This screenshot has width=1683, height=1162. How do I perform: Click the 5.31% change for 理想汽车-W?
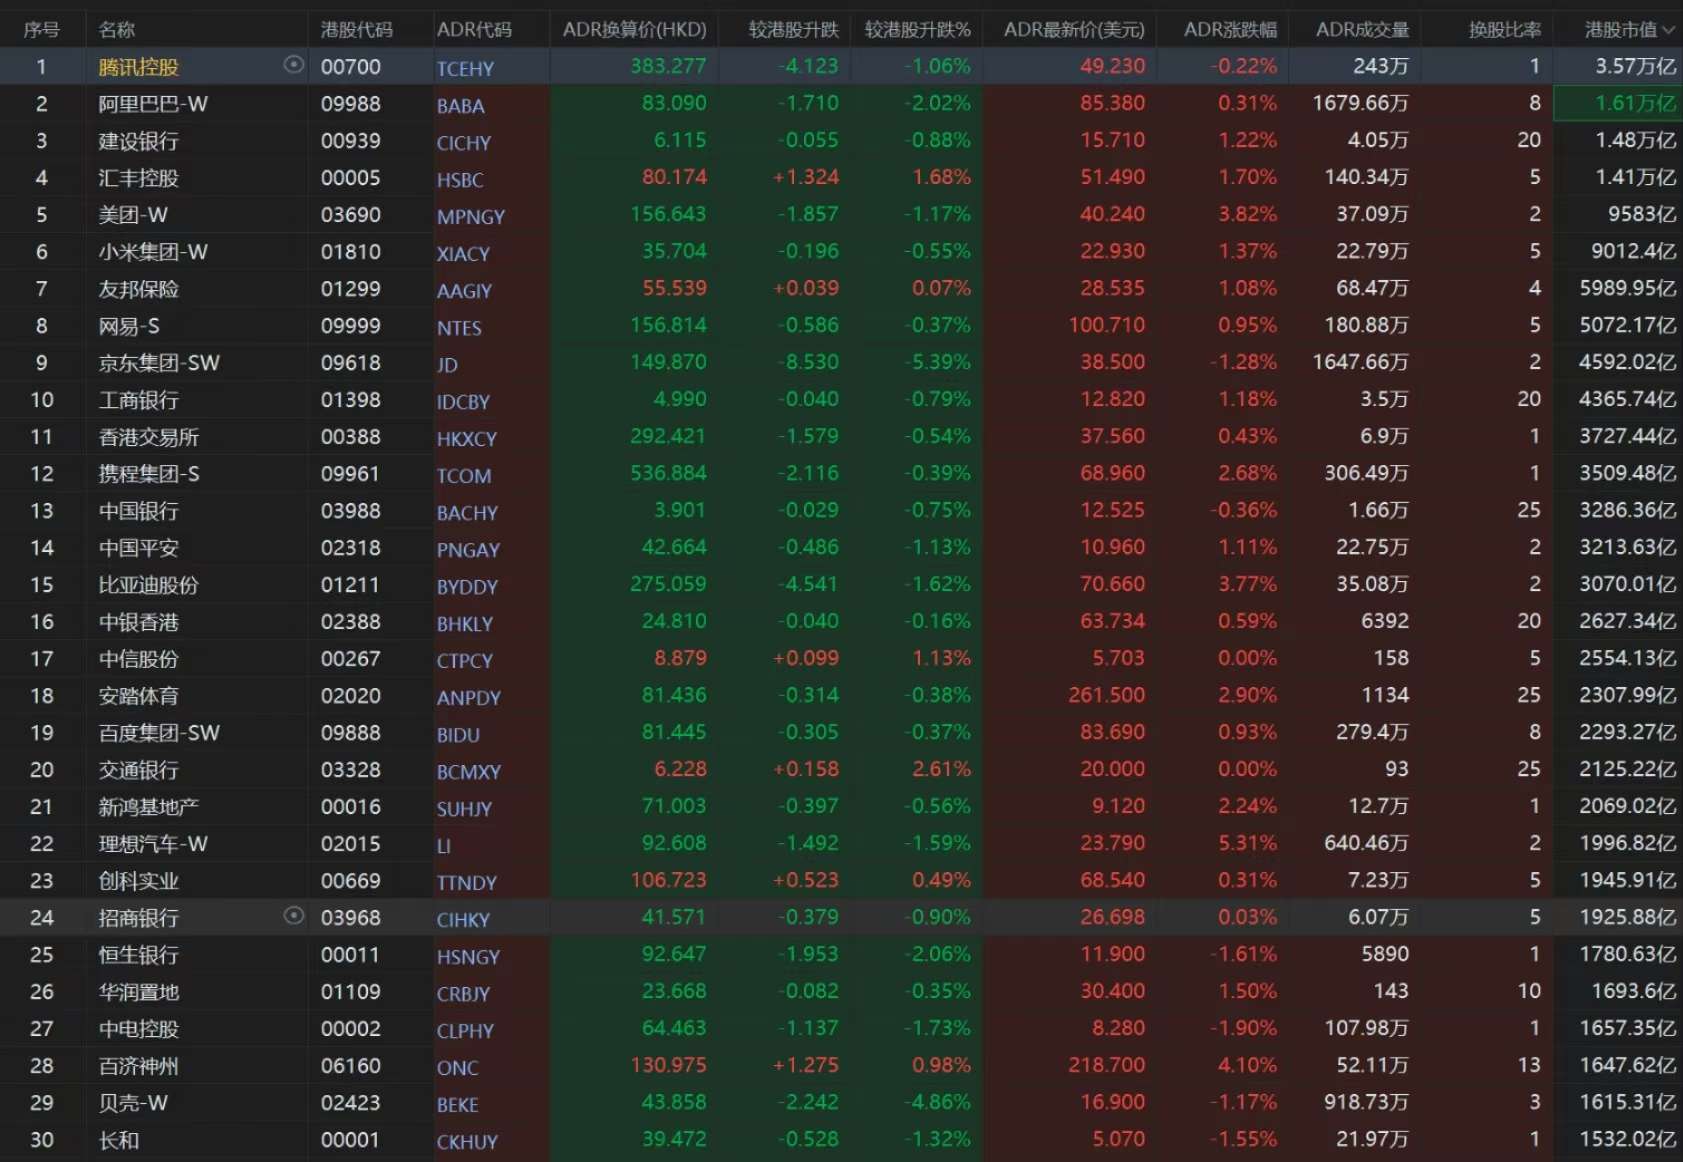pos(1247,843)
